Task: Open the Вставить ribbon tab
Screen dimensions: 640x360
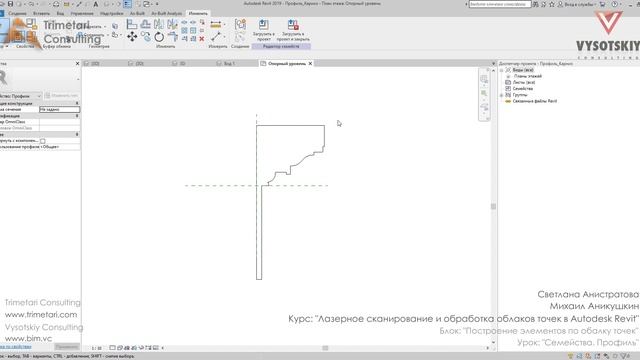Action: 41,13
